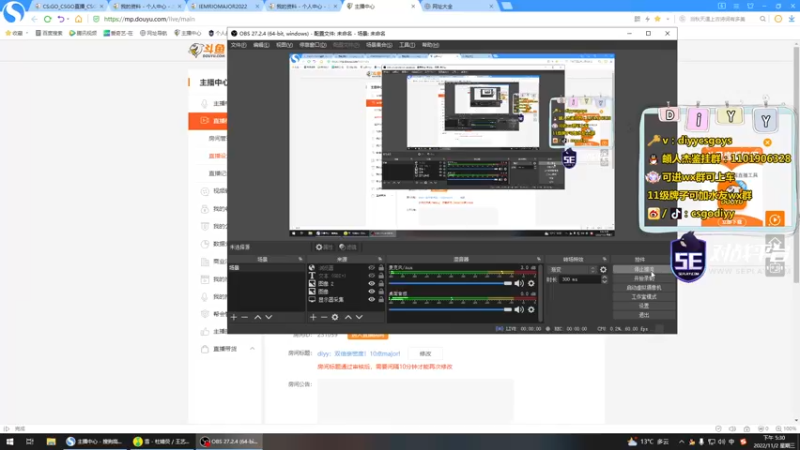800x450 pixels.
Task: Open OBS 编辑 menu
Action: 261,45
